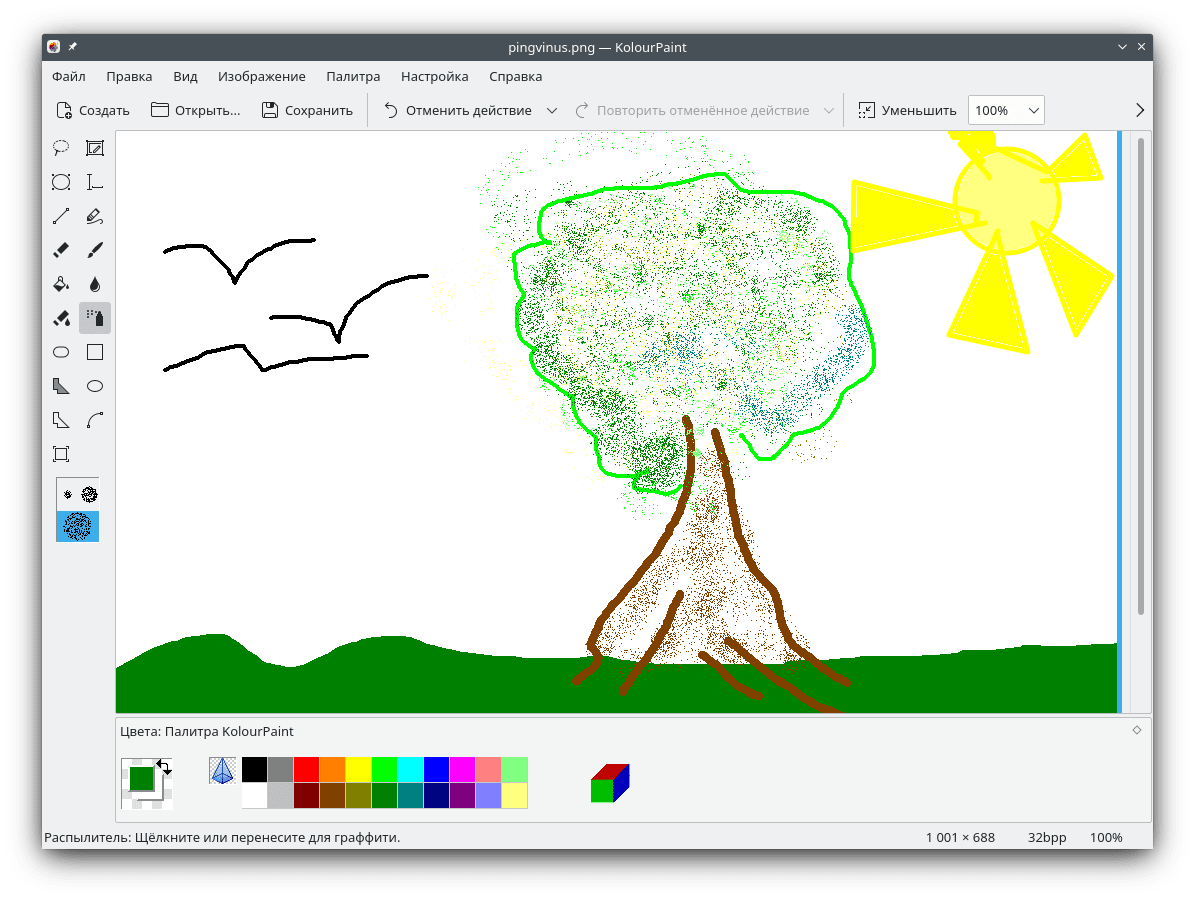Screen dimensions: 1195x899
Task: Open the Изображение menu
Action: [x=261, y=76]
